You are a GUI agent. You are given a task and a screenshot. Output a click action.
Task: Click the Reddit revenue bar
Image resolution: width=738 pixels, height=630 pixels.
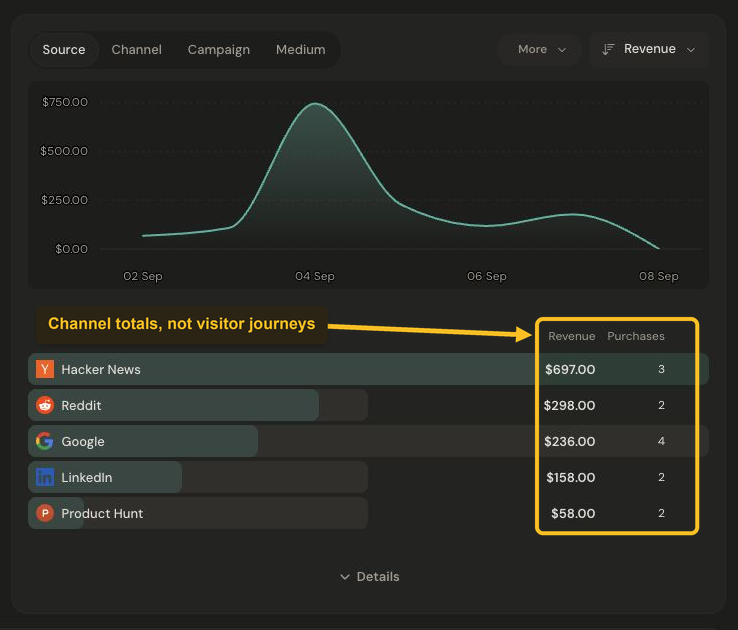[174, 405]
